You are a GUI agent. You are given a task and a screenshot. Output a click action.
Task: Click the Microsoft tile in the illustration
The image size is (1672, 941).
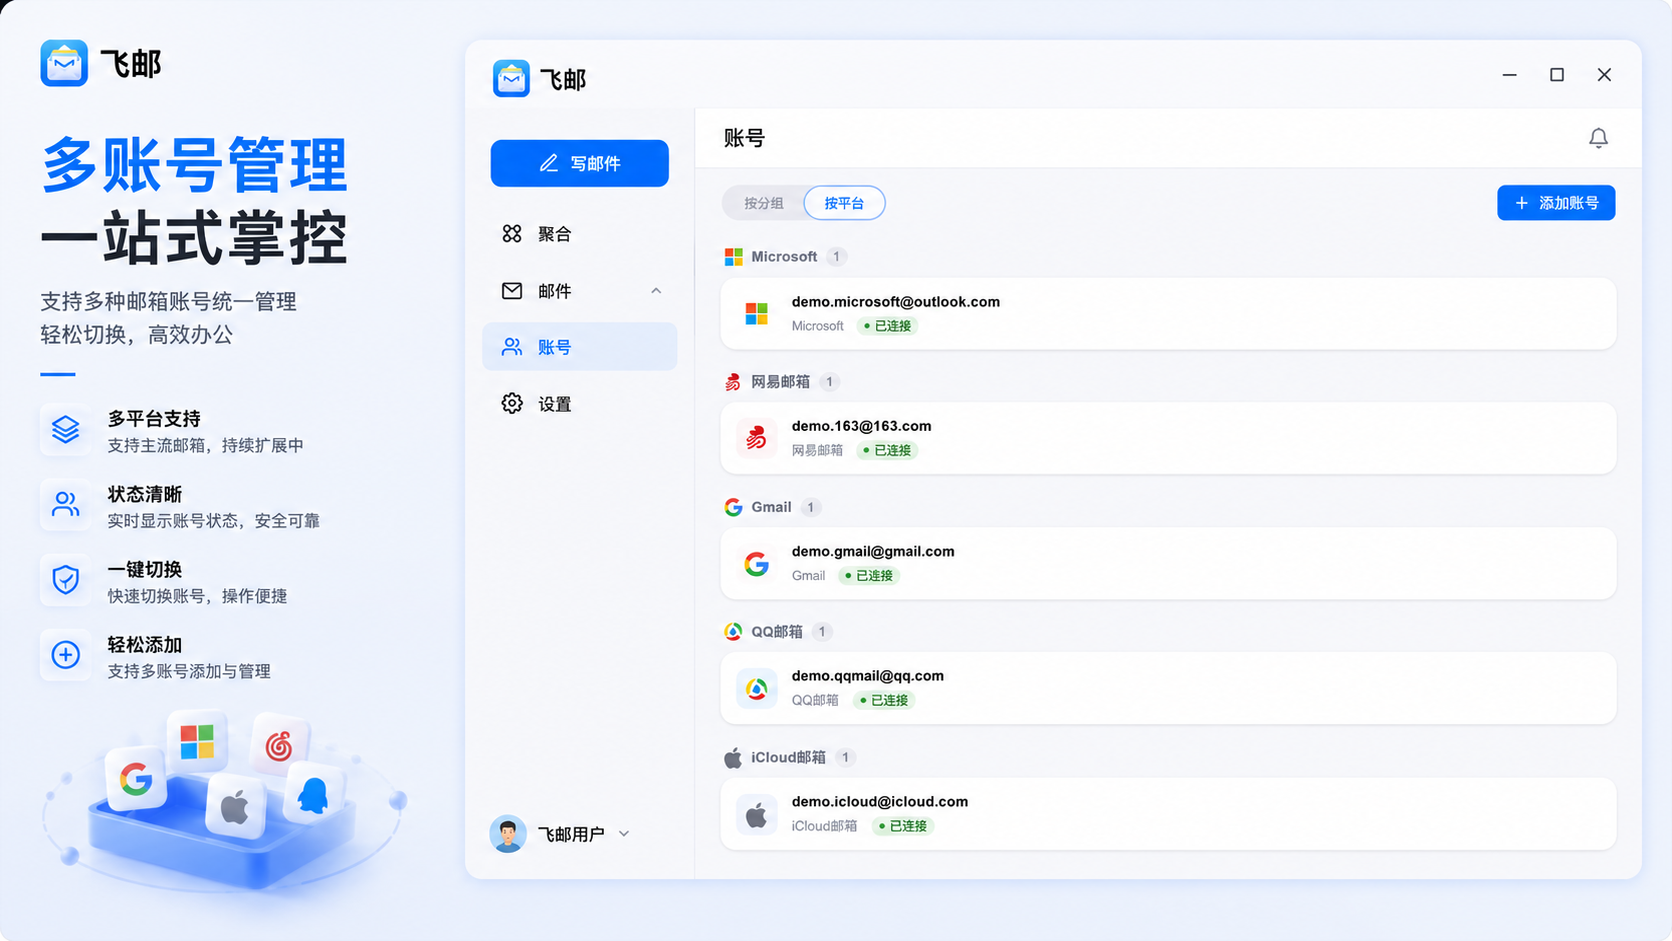click(x=197, y=742)
